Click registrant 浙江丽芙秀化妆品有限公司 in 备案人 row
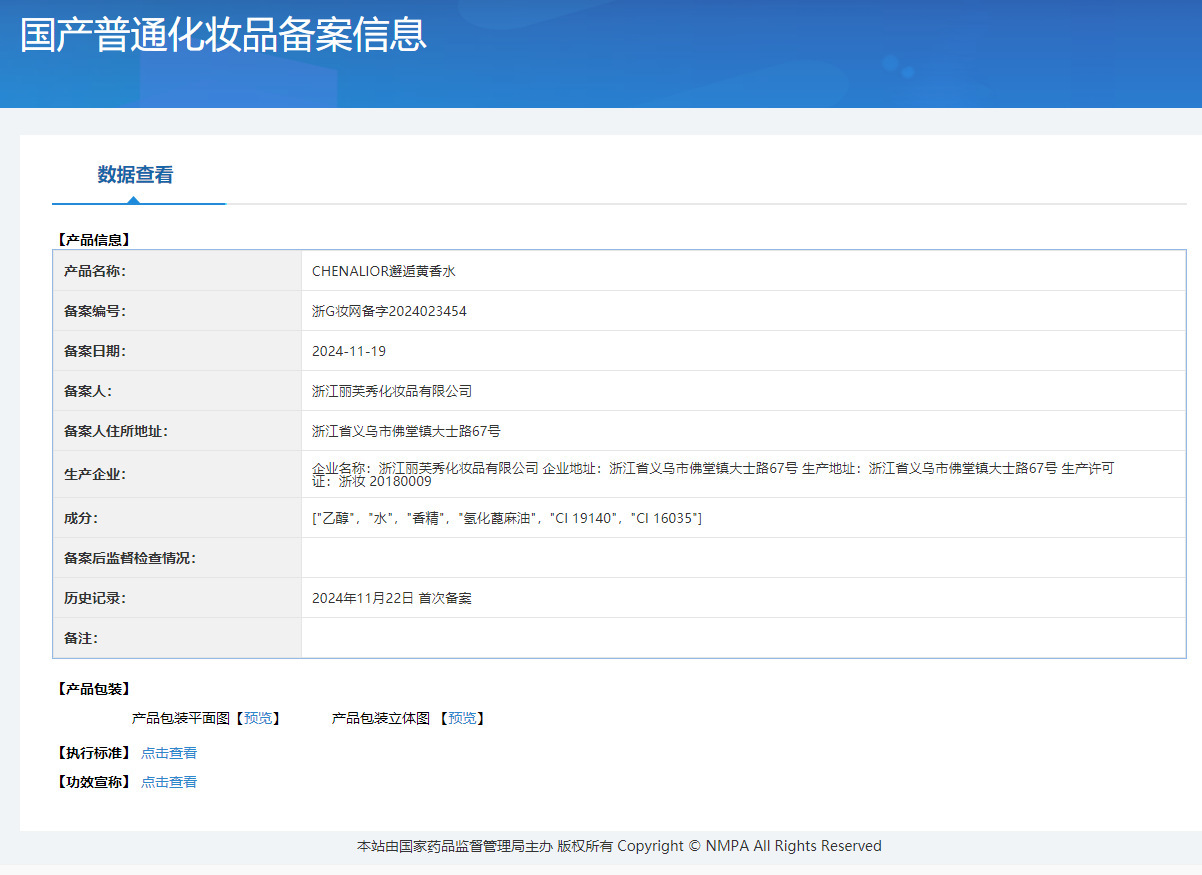Screen dimensions: 1202x875 click(x=392, y=391)
